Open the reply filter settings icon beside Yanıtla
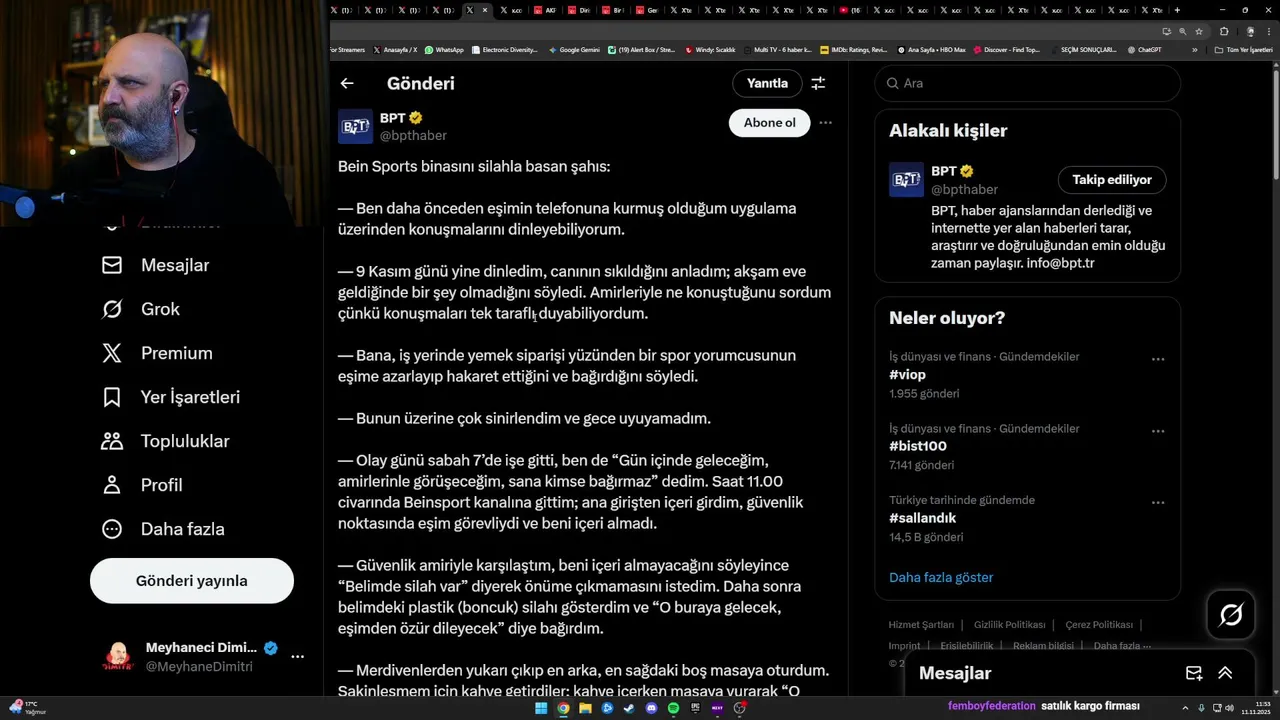Image resolution: width=1280 pixels, height=720 pixels. [818, 83]
